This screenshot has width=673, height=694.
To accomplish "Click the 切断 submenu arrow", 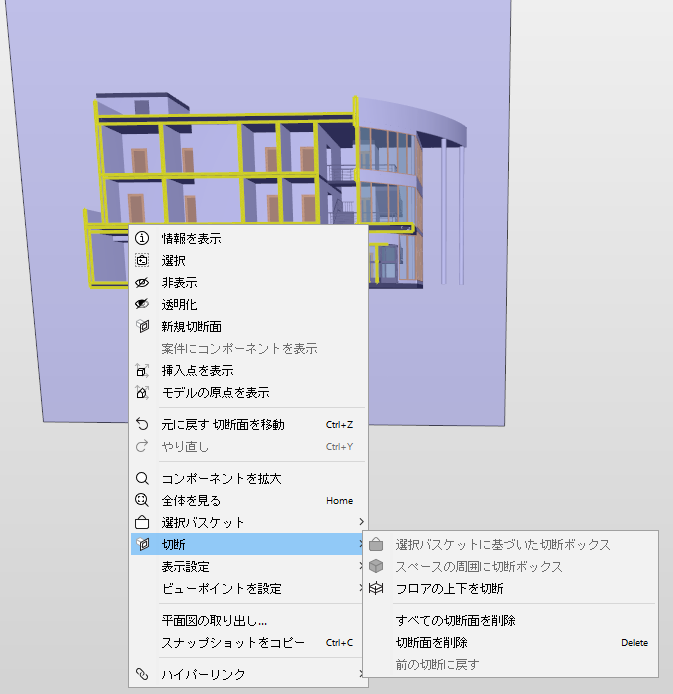I will tap(361, 544).
